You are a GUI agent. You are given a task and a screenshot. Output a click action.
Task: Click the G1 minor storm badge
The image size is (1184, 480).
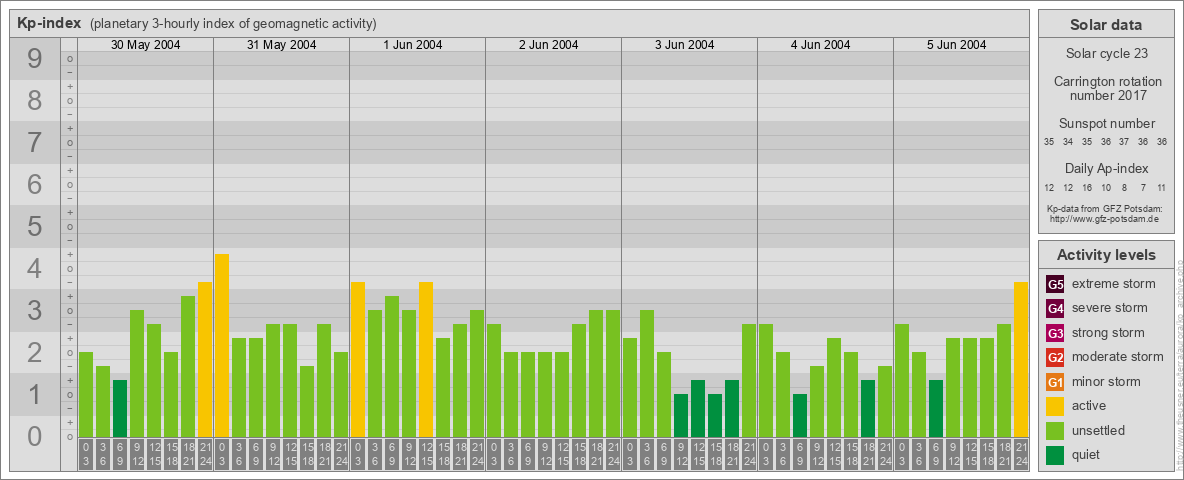tap(1055, 381)
